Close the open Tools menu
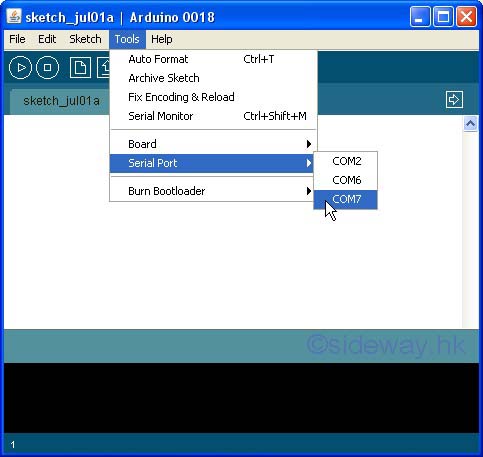Image resolution: width=483 pixels, height=457 pixels. [127, 39]
